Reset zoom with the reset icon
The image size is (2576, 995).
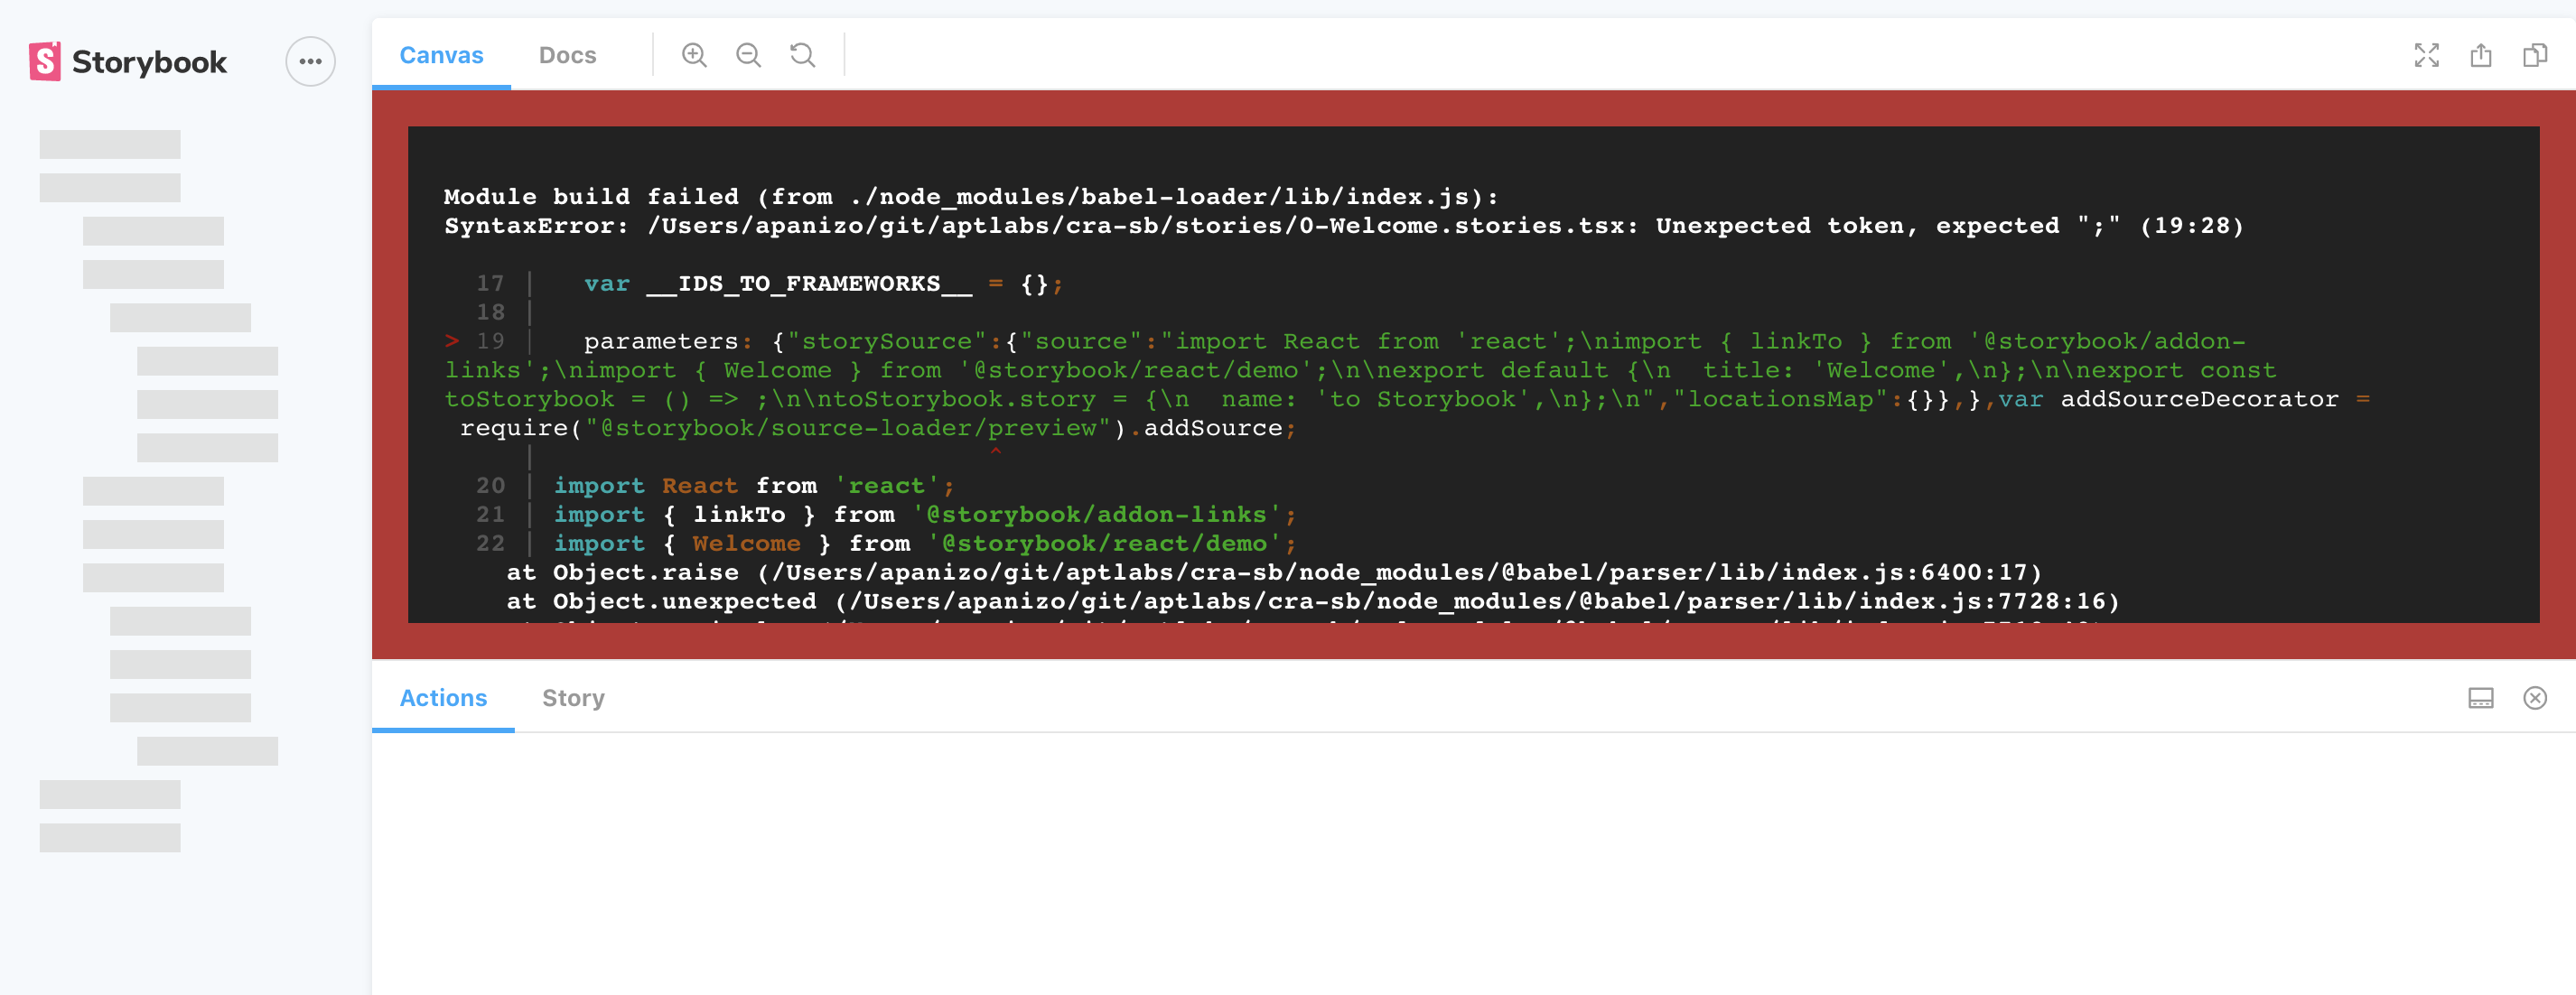point(802,55)
